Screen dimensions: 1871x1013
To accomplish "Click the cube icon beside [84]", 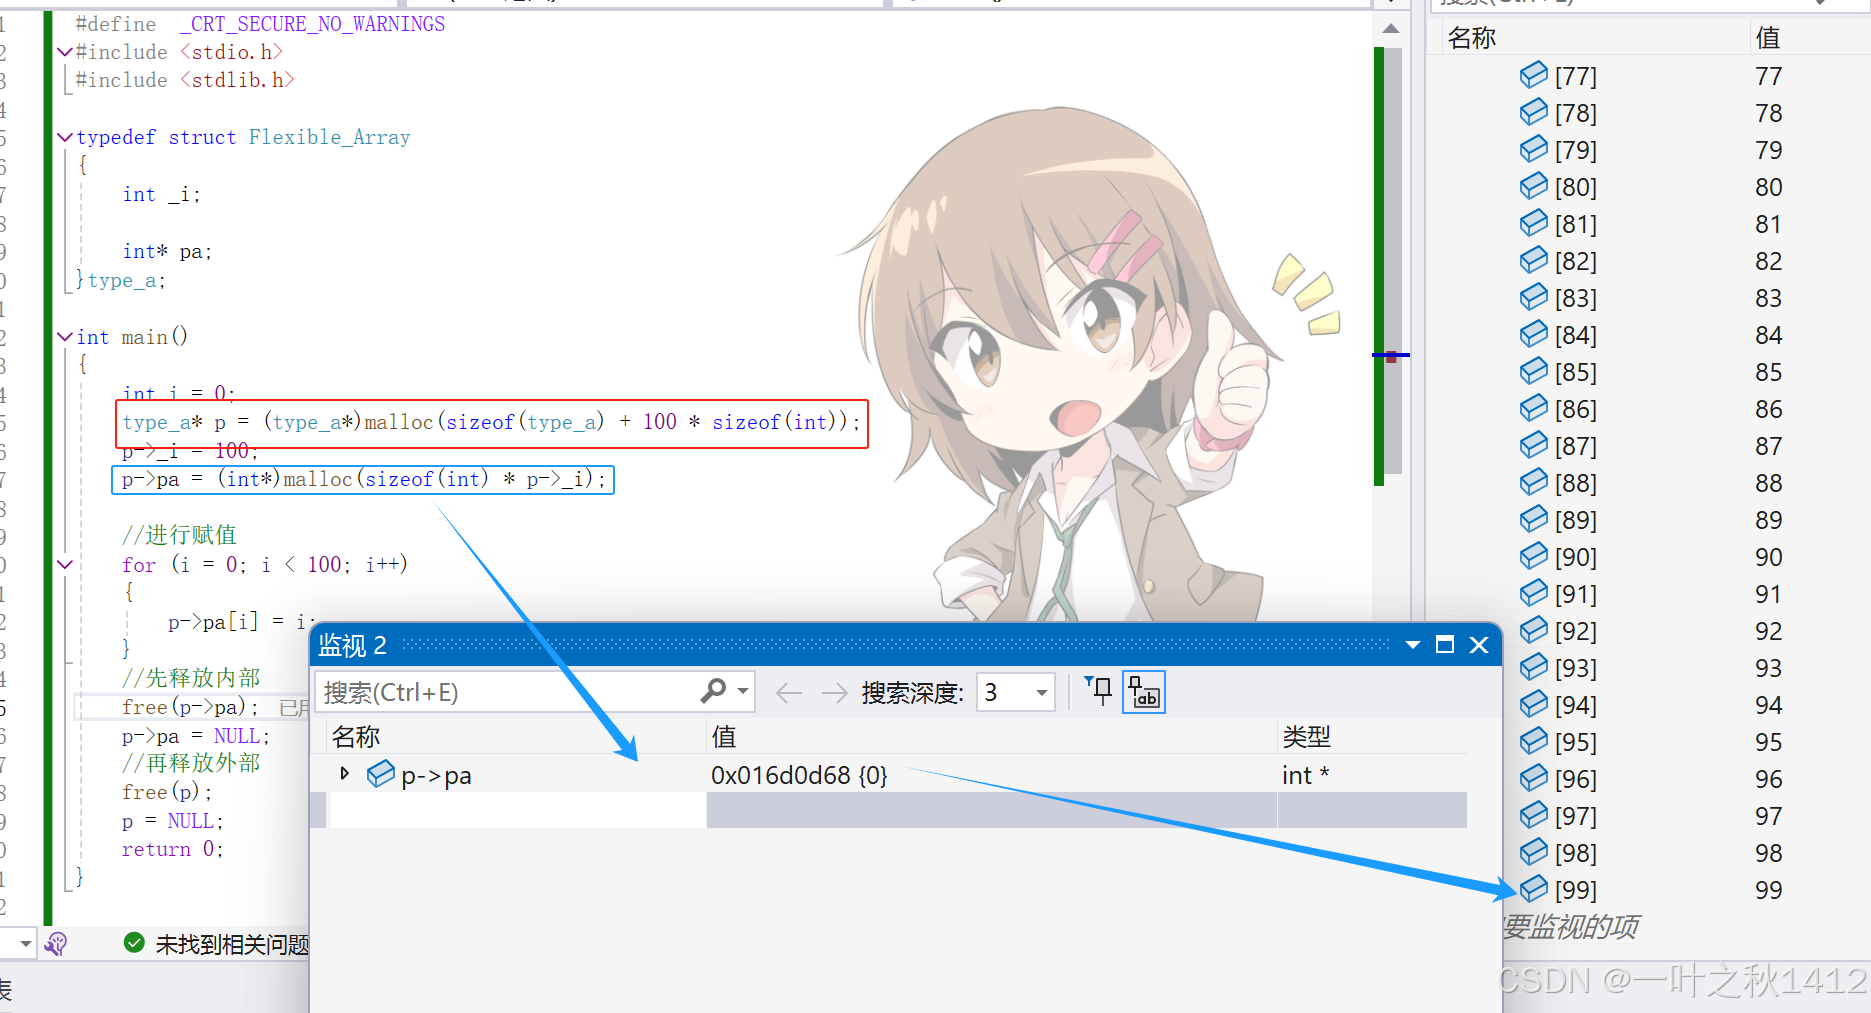I will point(1533,334).
